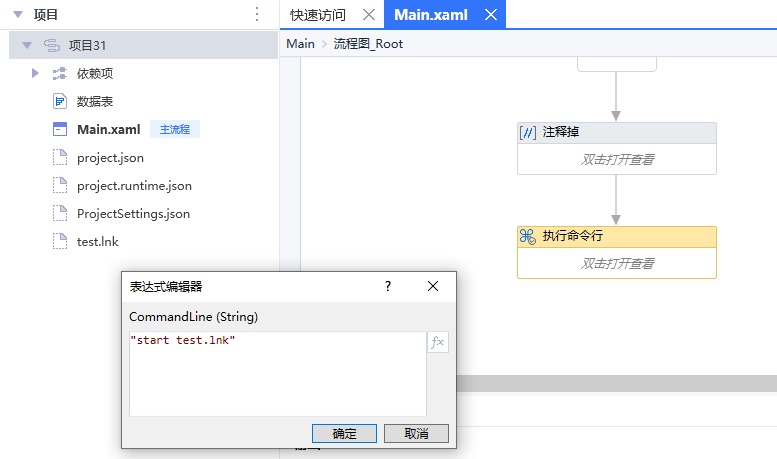This screenshot has height=459, width=777.
Task: Click the 依赖项 dependencies icon
Action: click(x=59, y=73)
